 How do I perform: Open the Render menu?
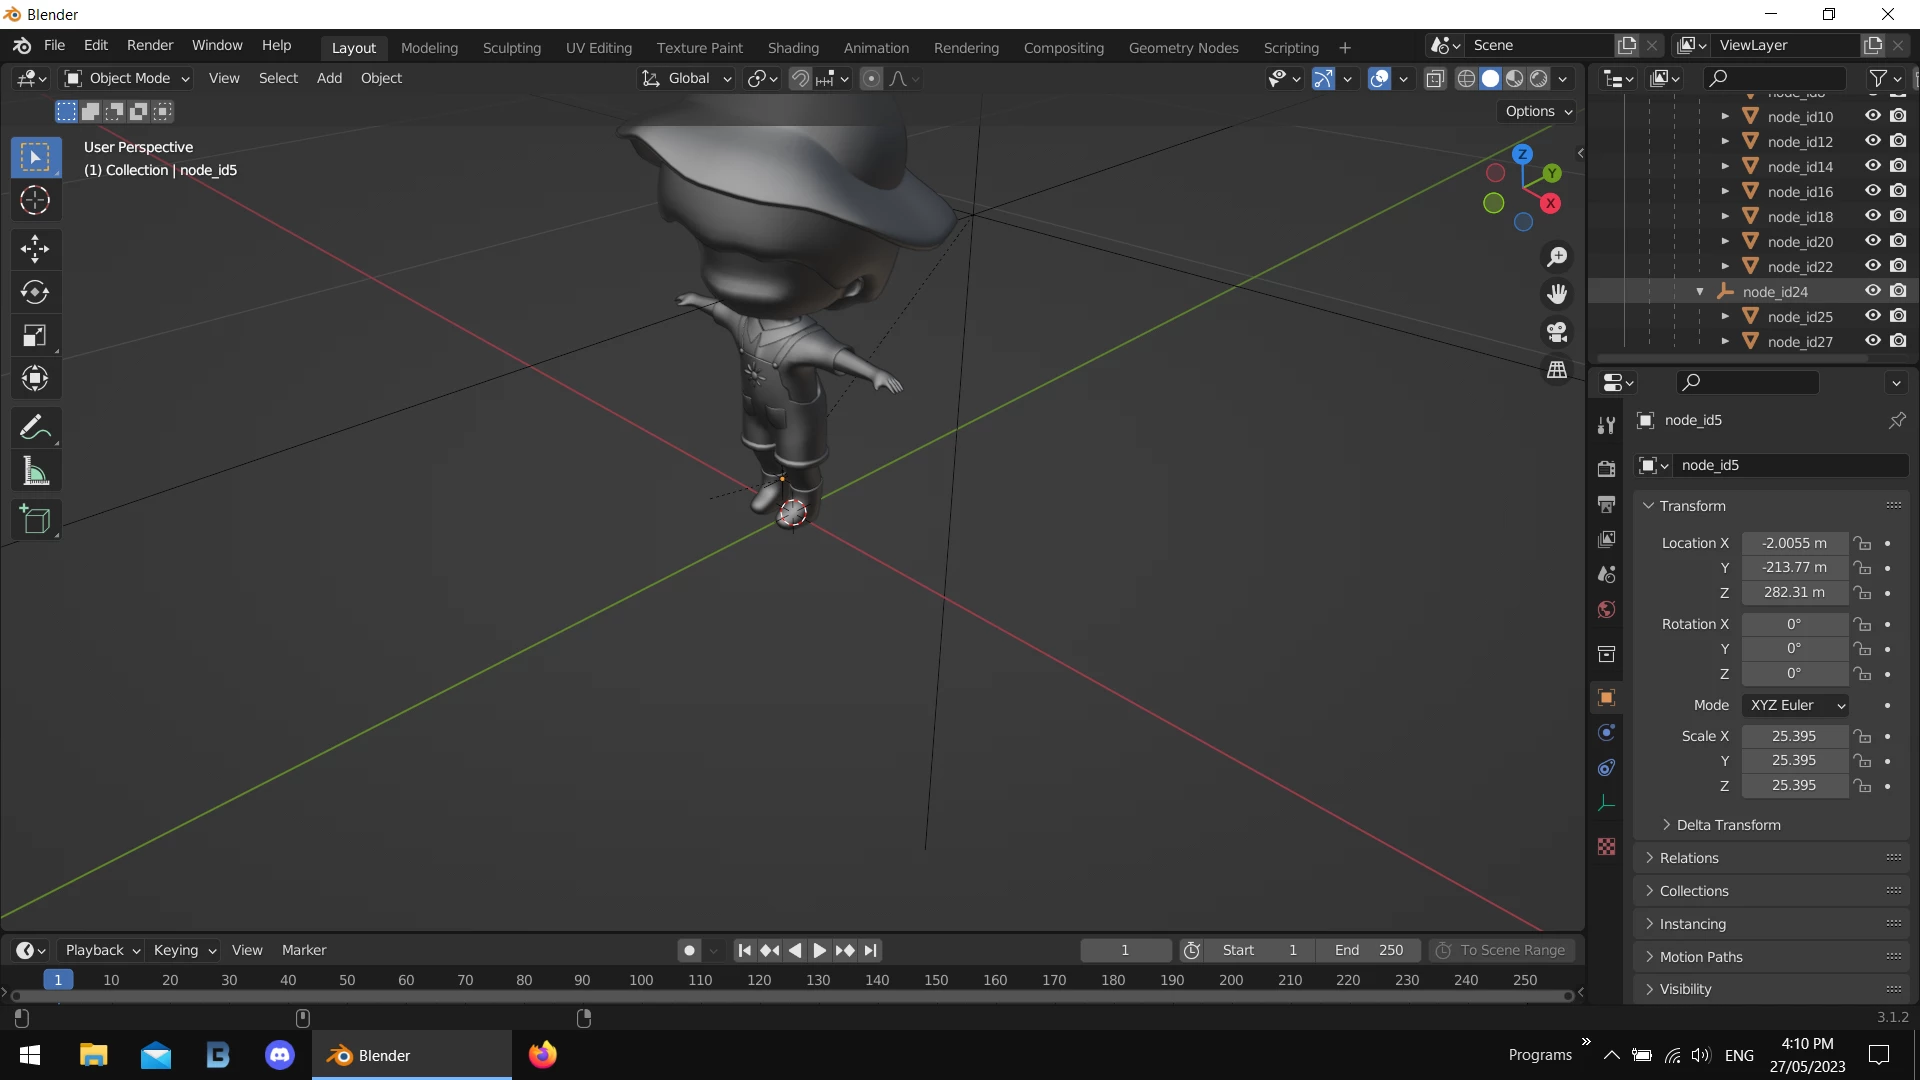[150, 45]
